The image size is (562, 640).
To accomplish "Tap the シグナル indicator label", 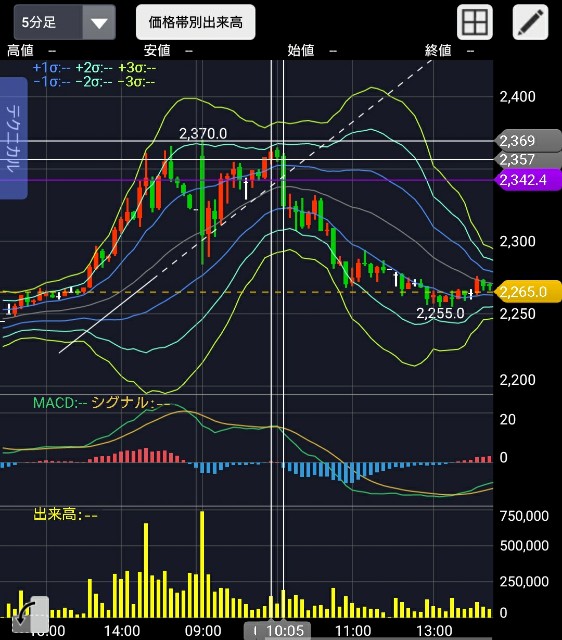I will 130,403.
